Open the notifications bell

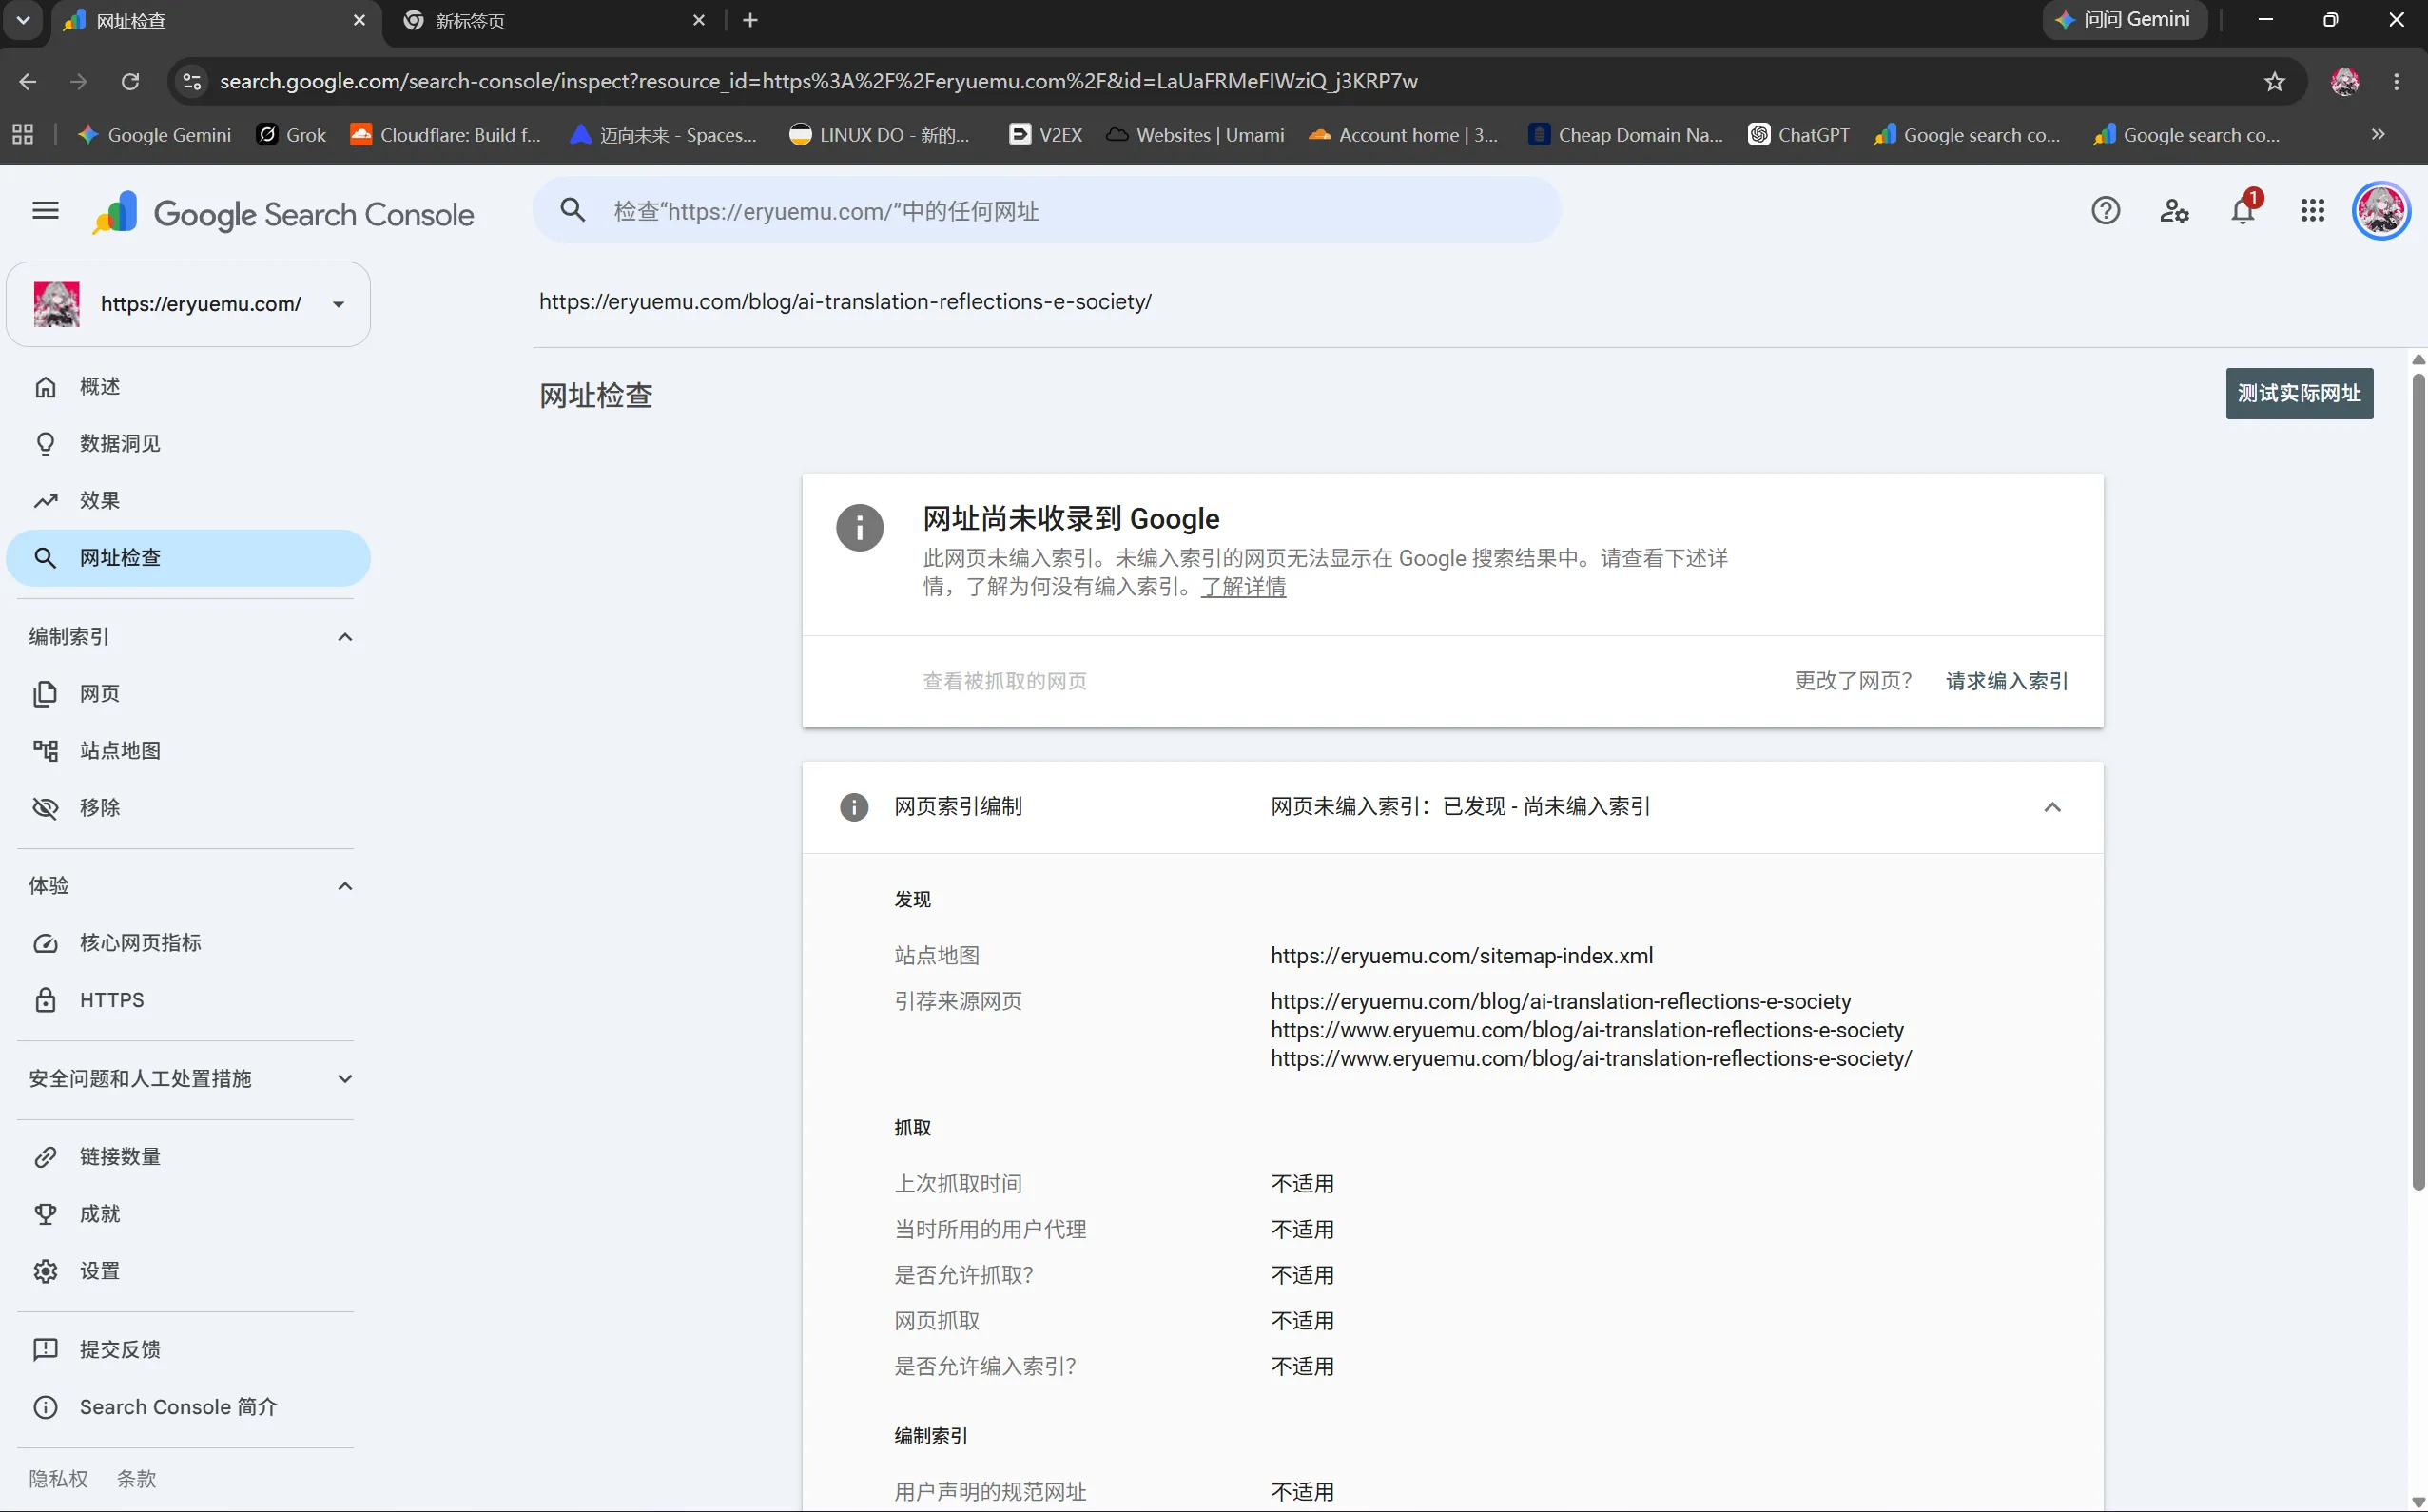point(2243,211)
